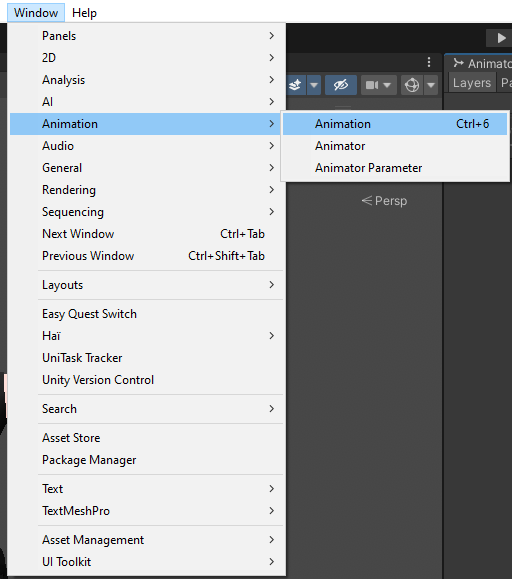512x579 pixels.
Task: Open the Layouts submenu
Action: click(148, 285)
